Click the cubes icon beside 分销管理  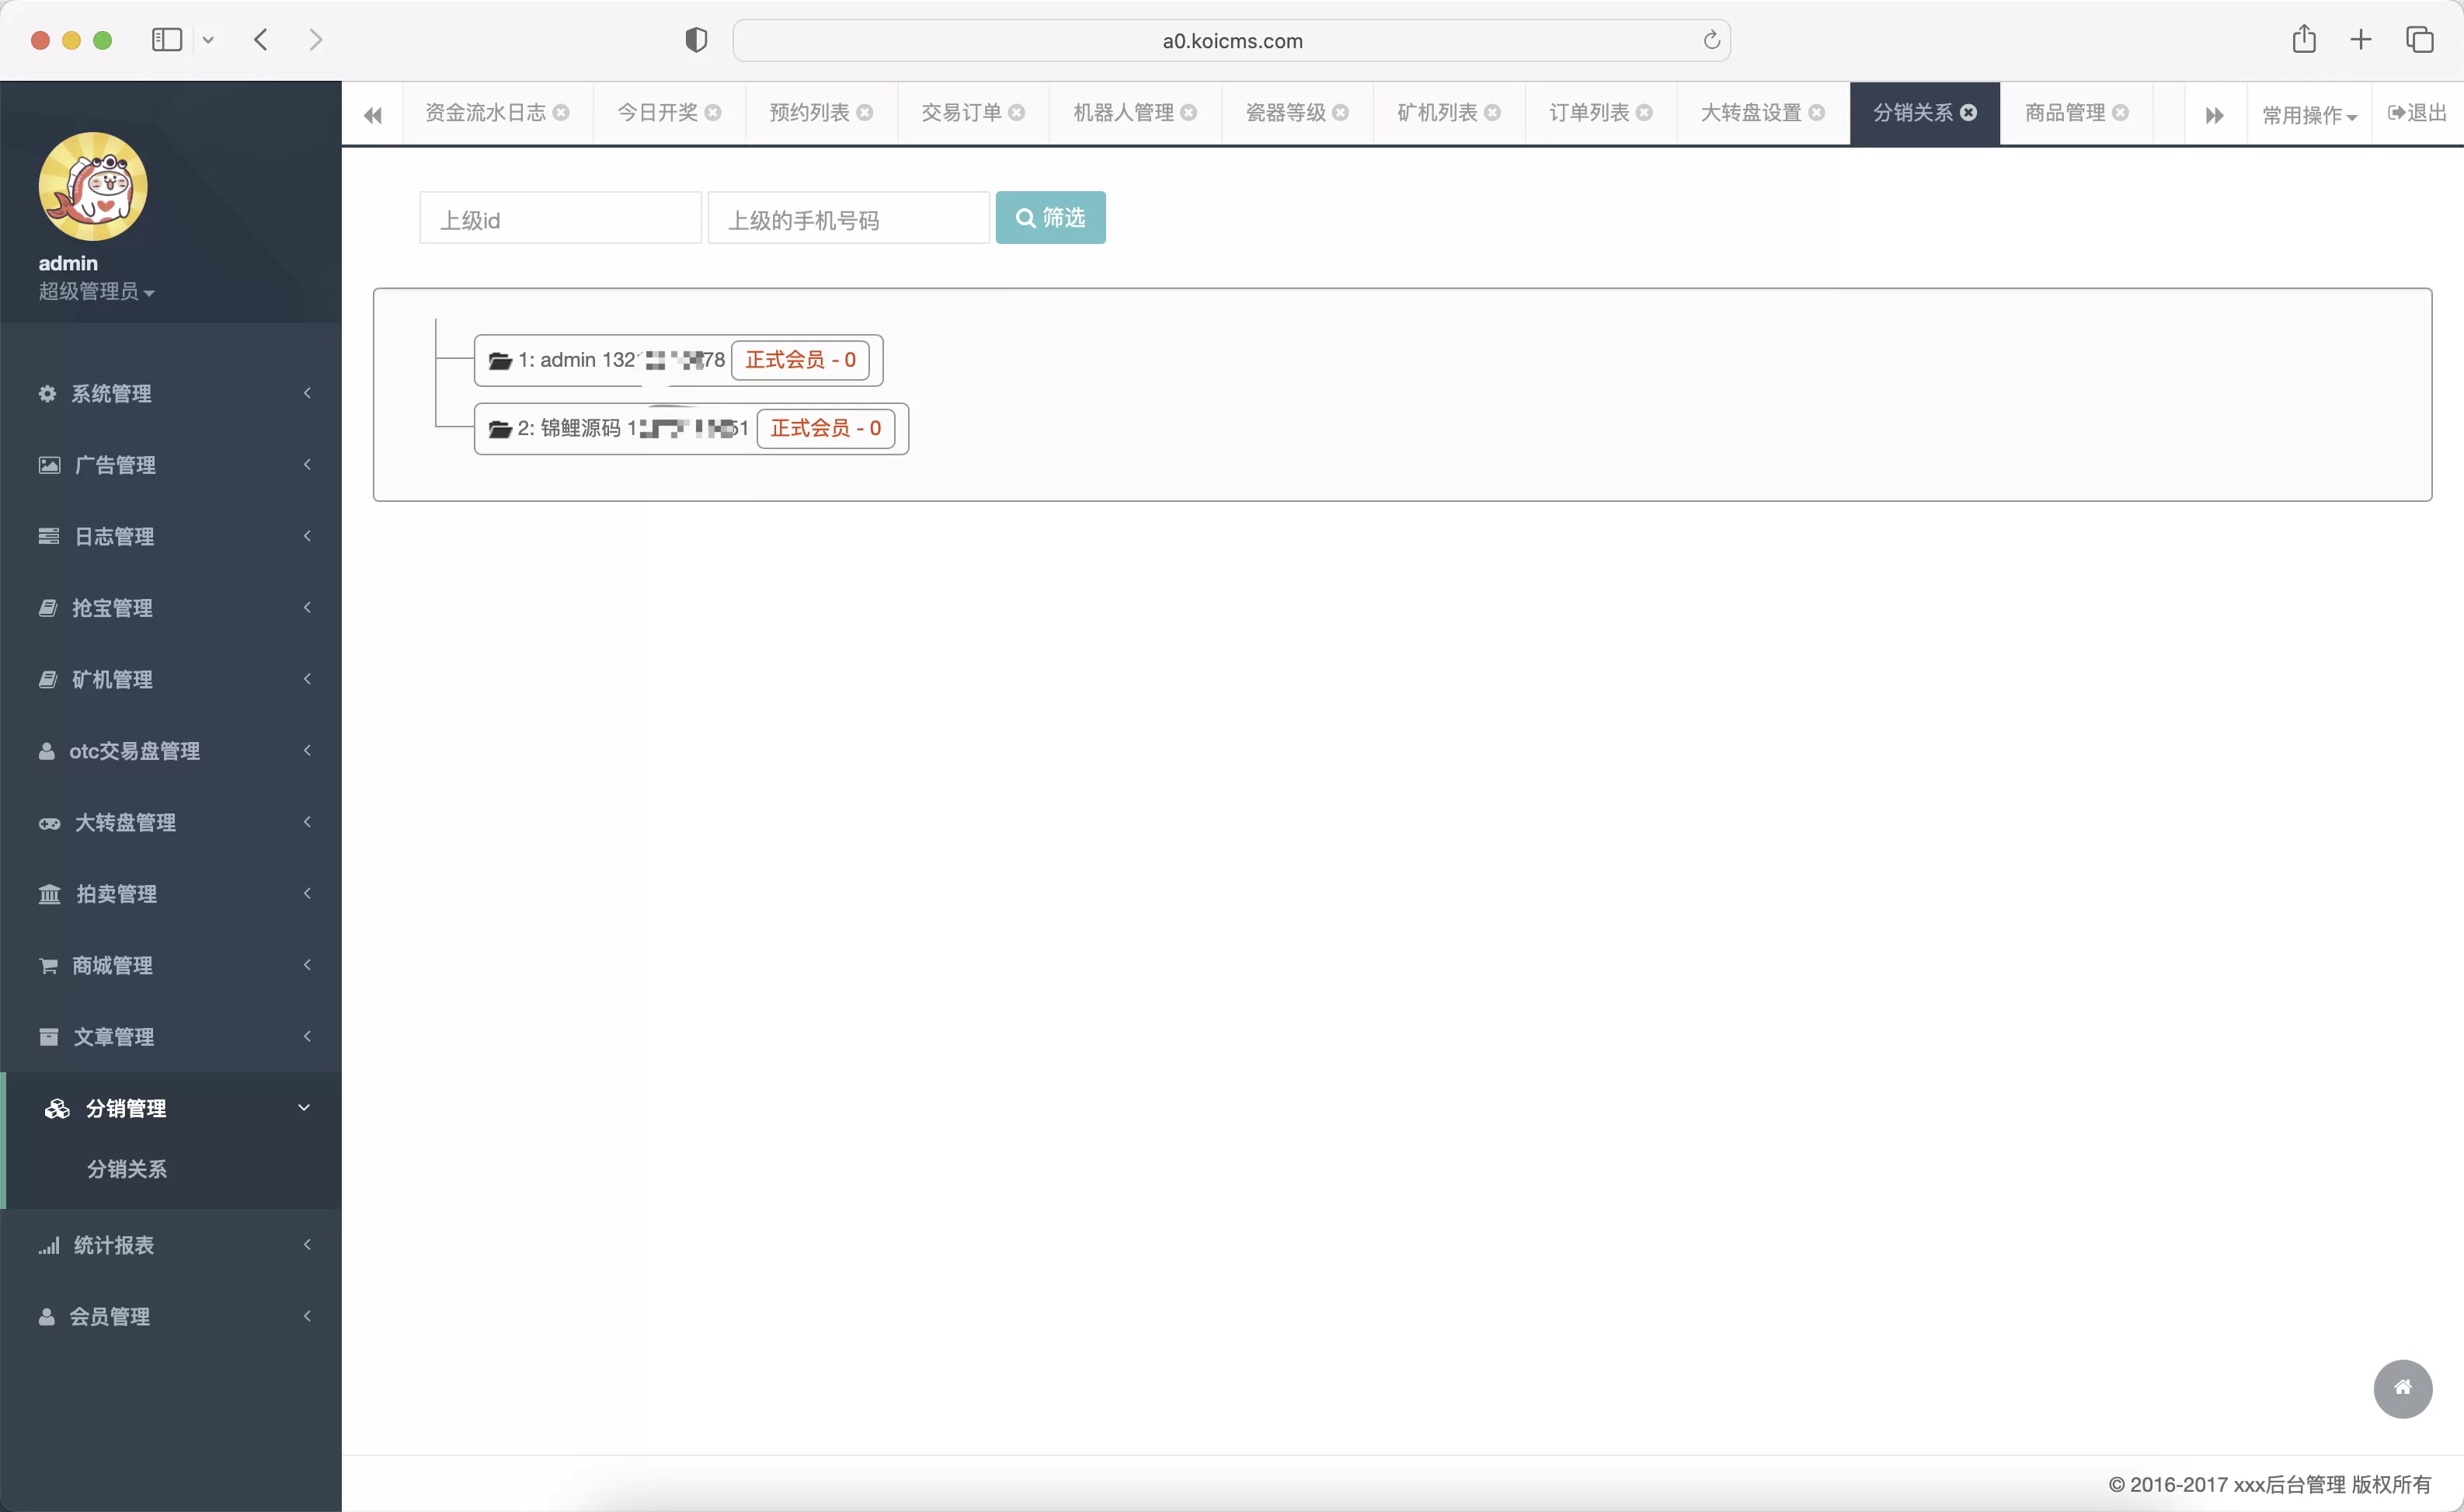coord(57,1108)
